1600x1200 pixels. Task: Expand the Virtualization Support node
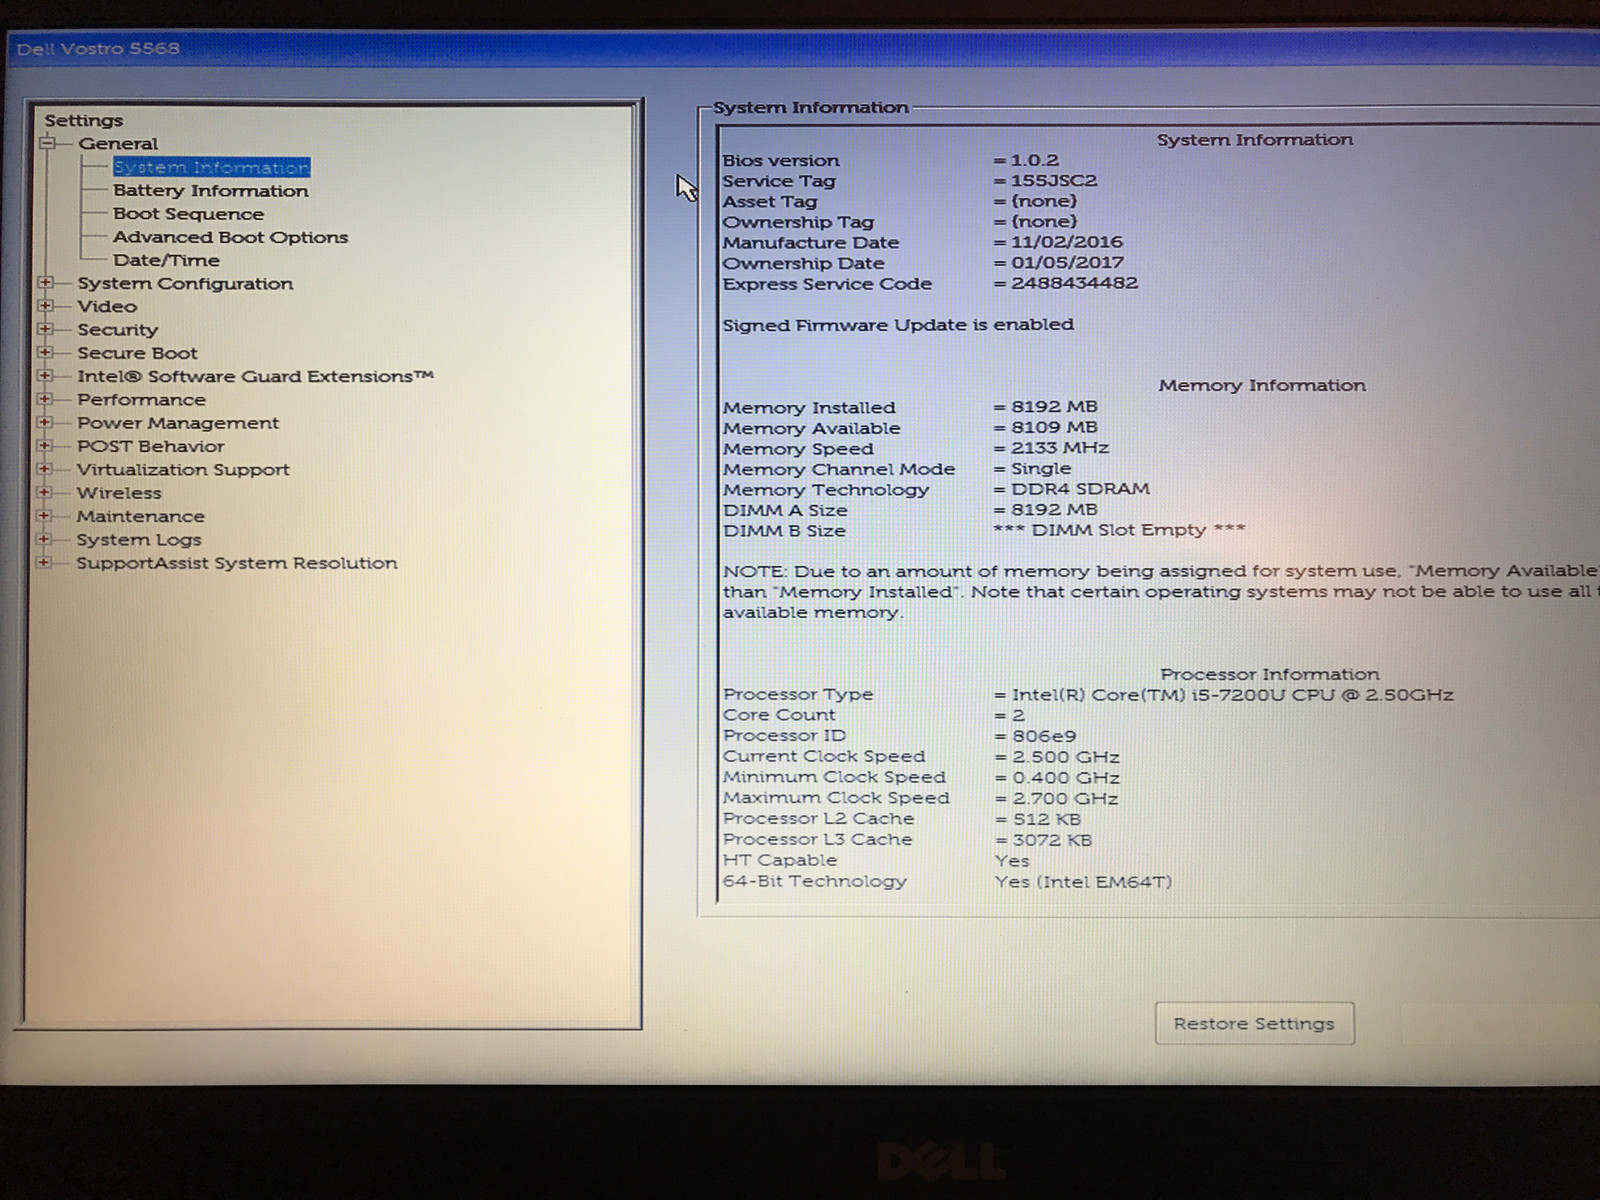(45, 469)
